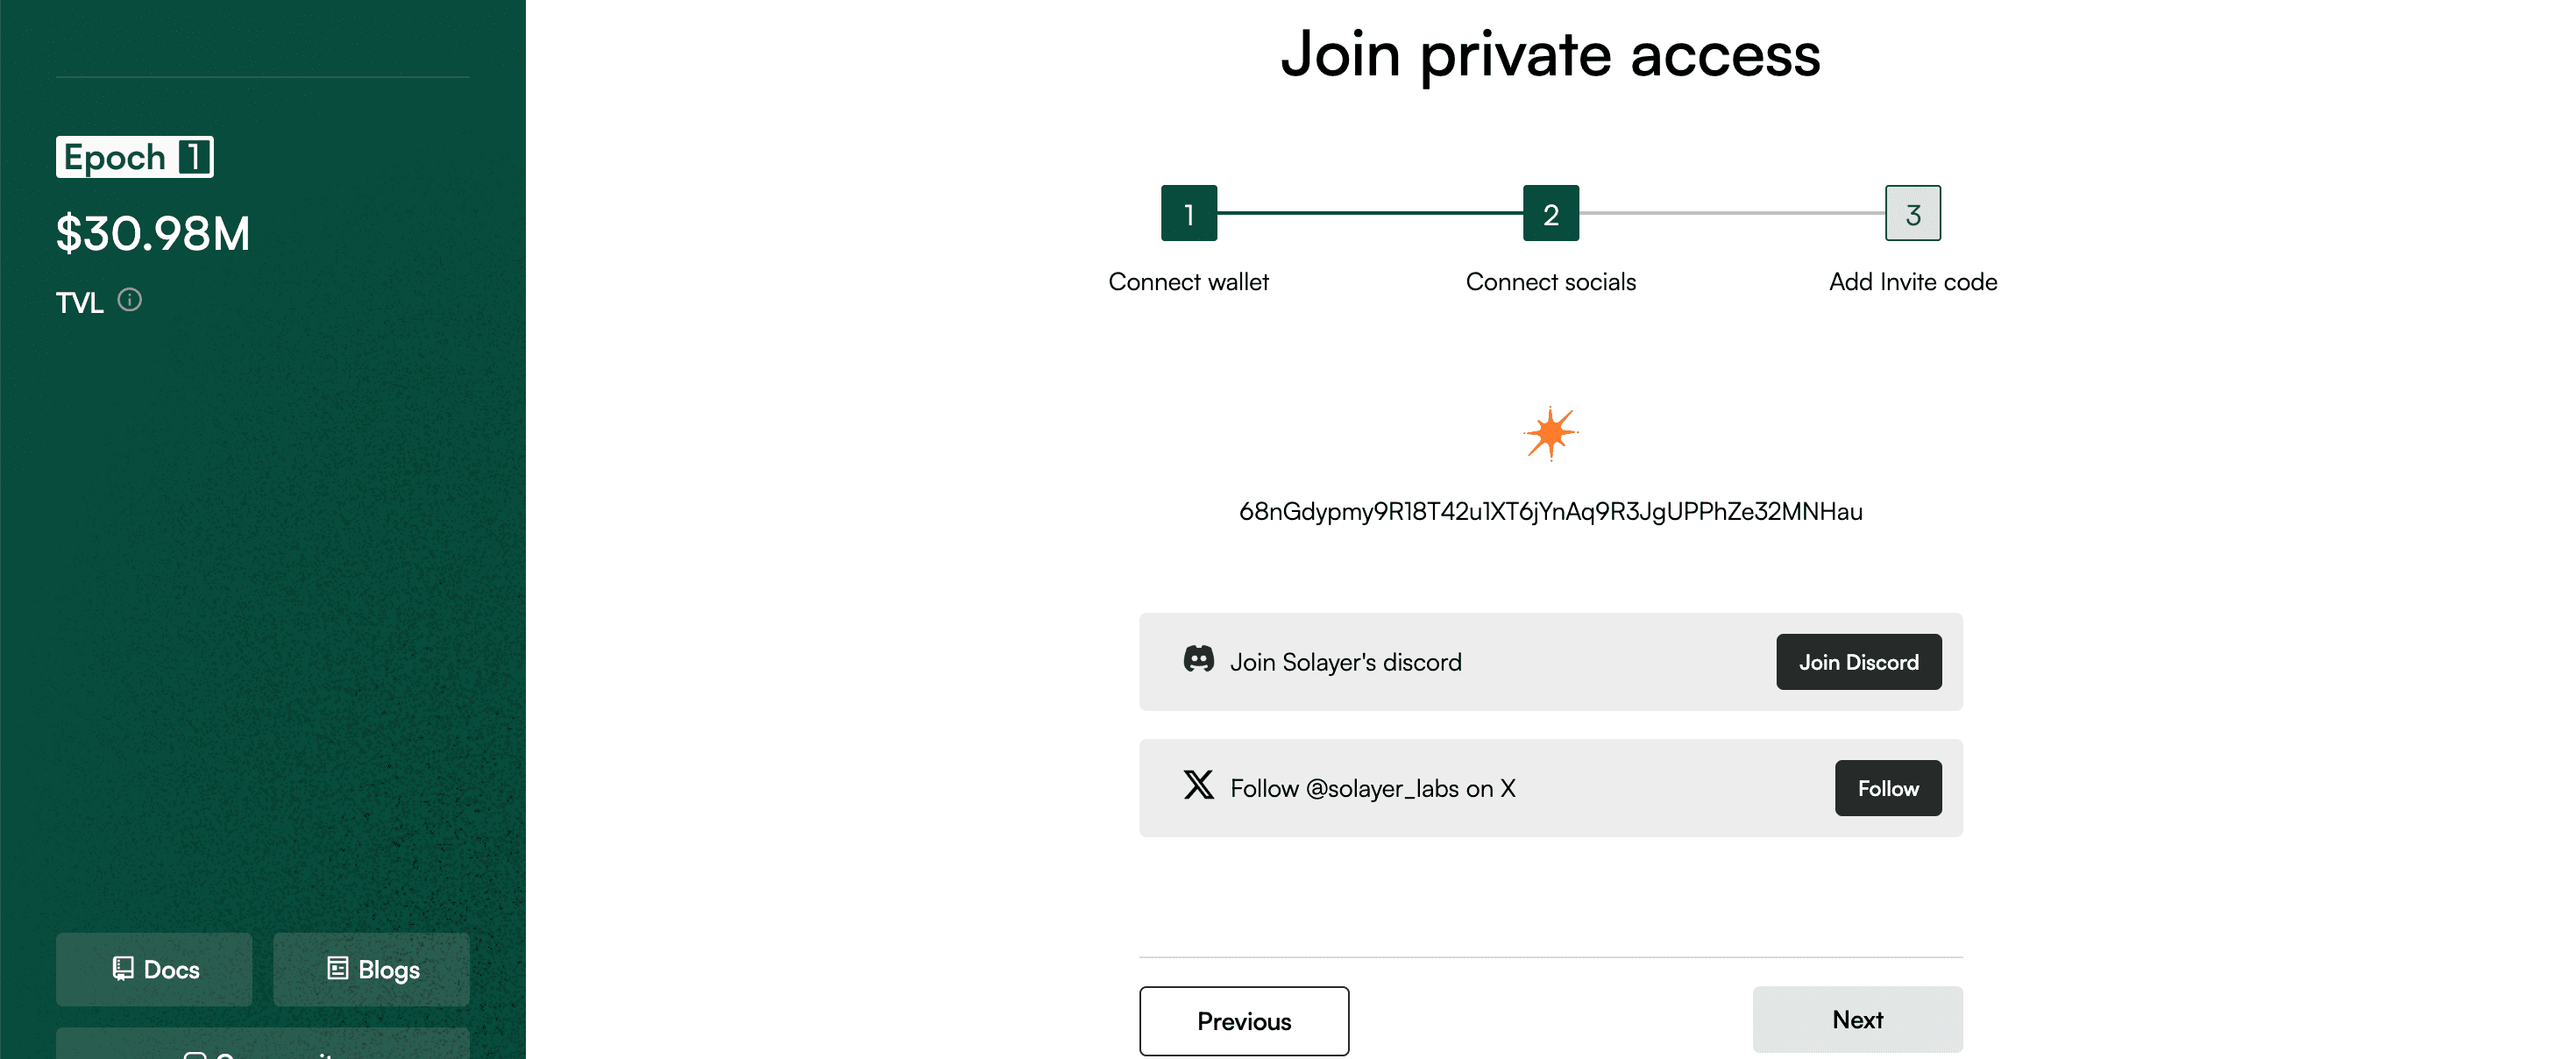Go back with the Previous button
Image resolution: width=2576 pixels, height=1059 pixels.
point(1243,1020)
